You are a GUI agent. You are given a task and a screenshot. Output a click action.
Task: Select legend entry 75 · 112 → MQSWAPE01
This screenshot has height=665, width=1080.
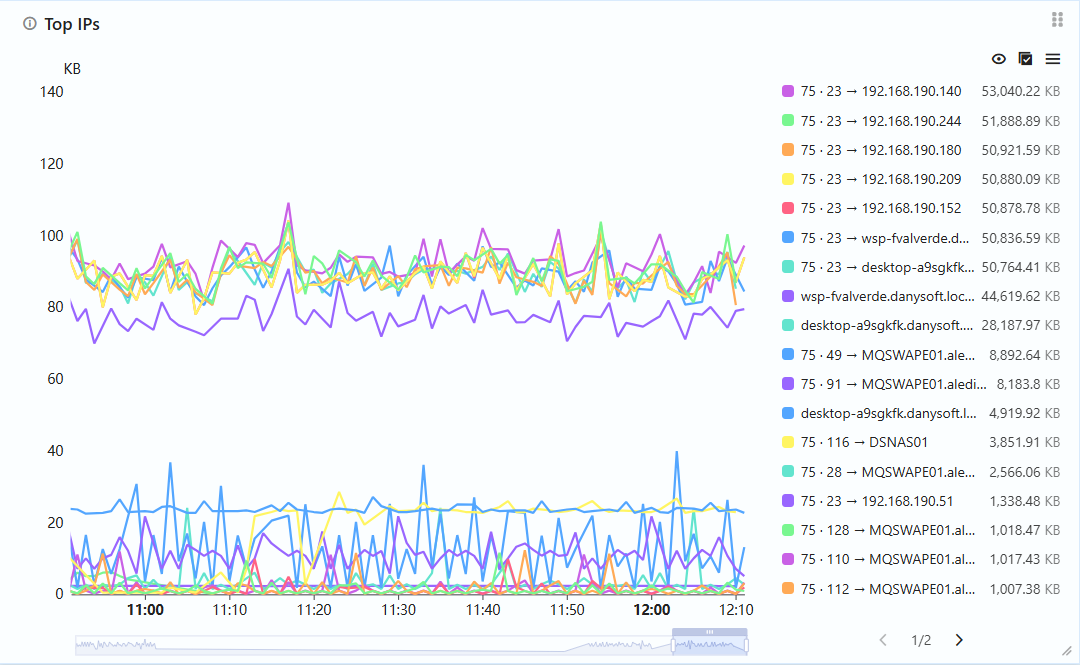(x=921, y=589)
